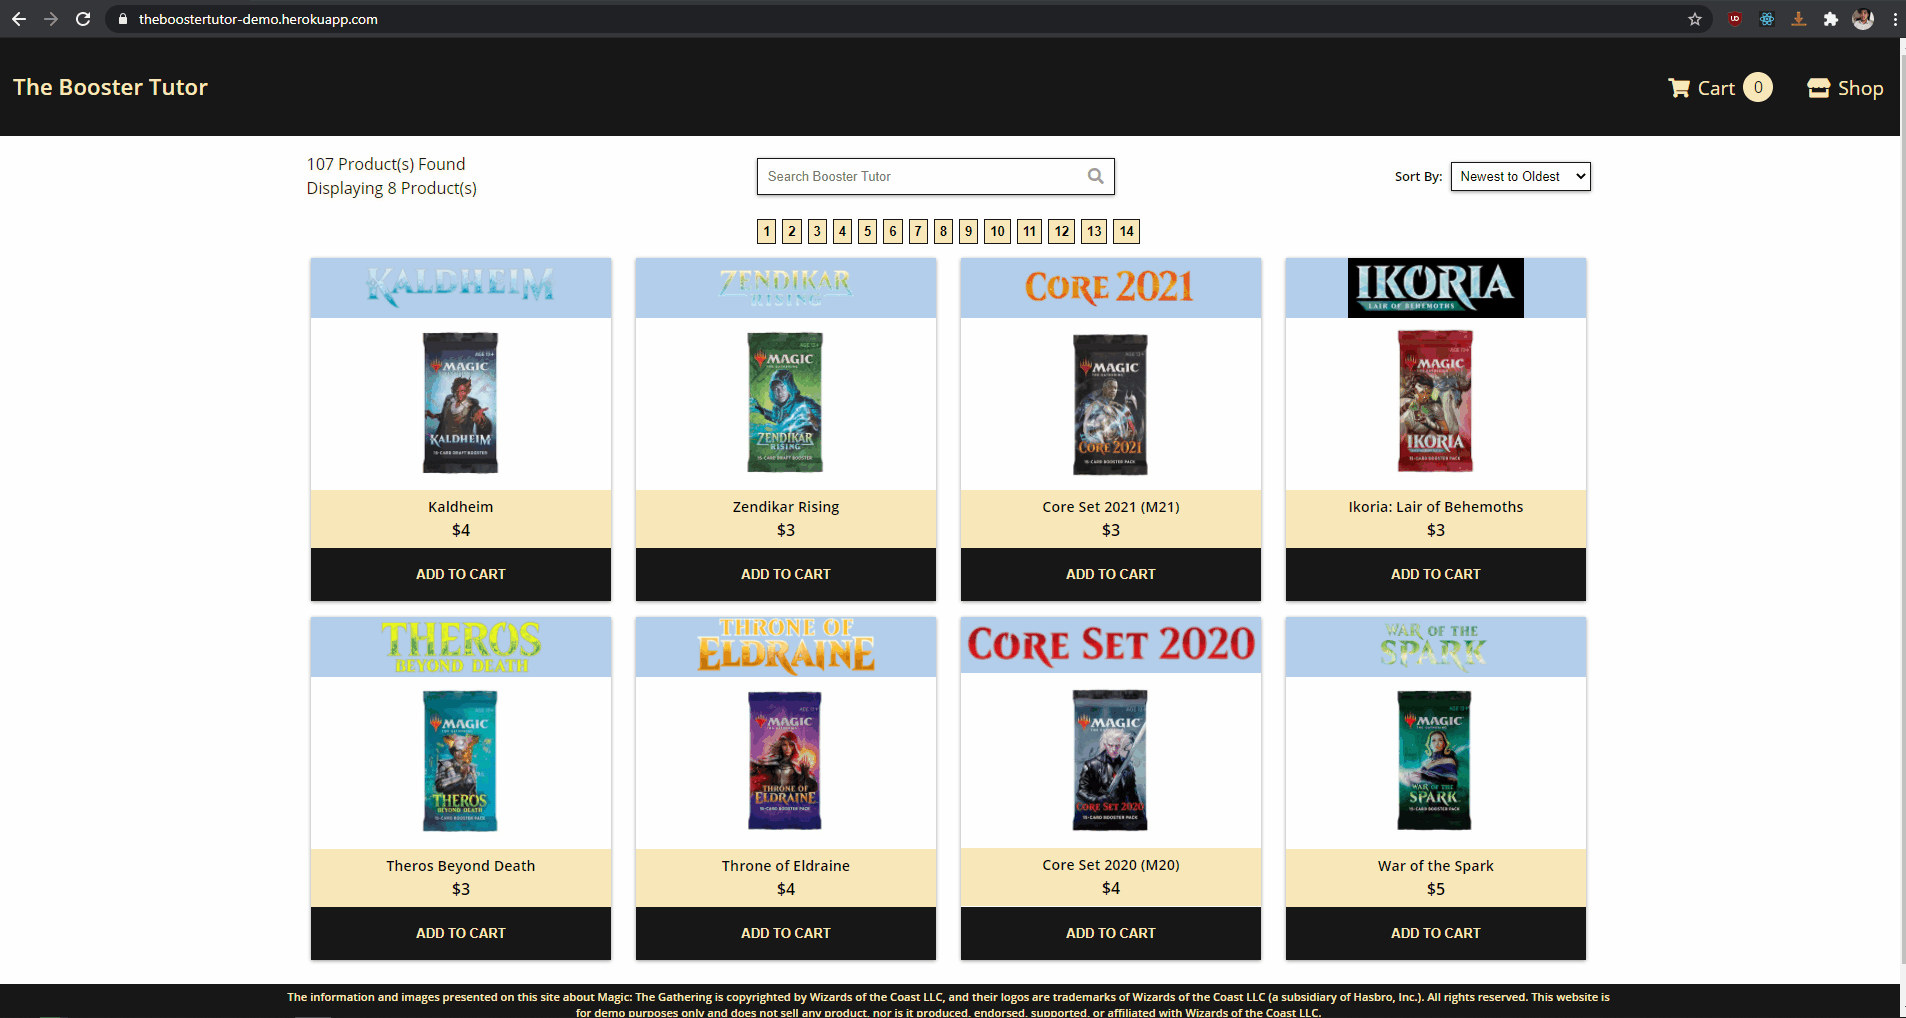The width and height of the screenshot is (1906, 1018).
Task: Open the uBlock extension icon
Action: pos(1735,19)
